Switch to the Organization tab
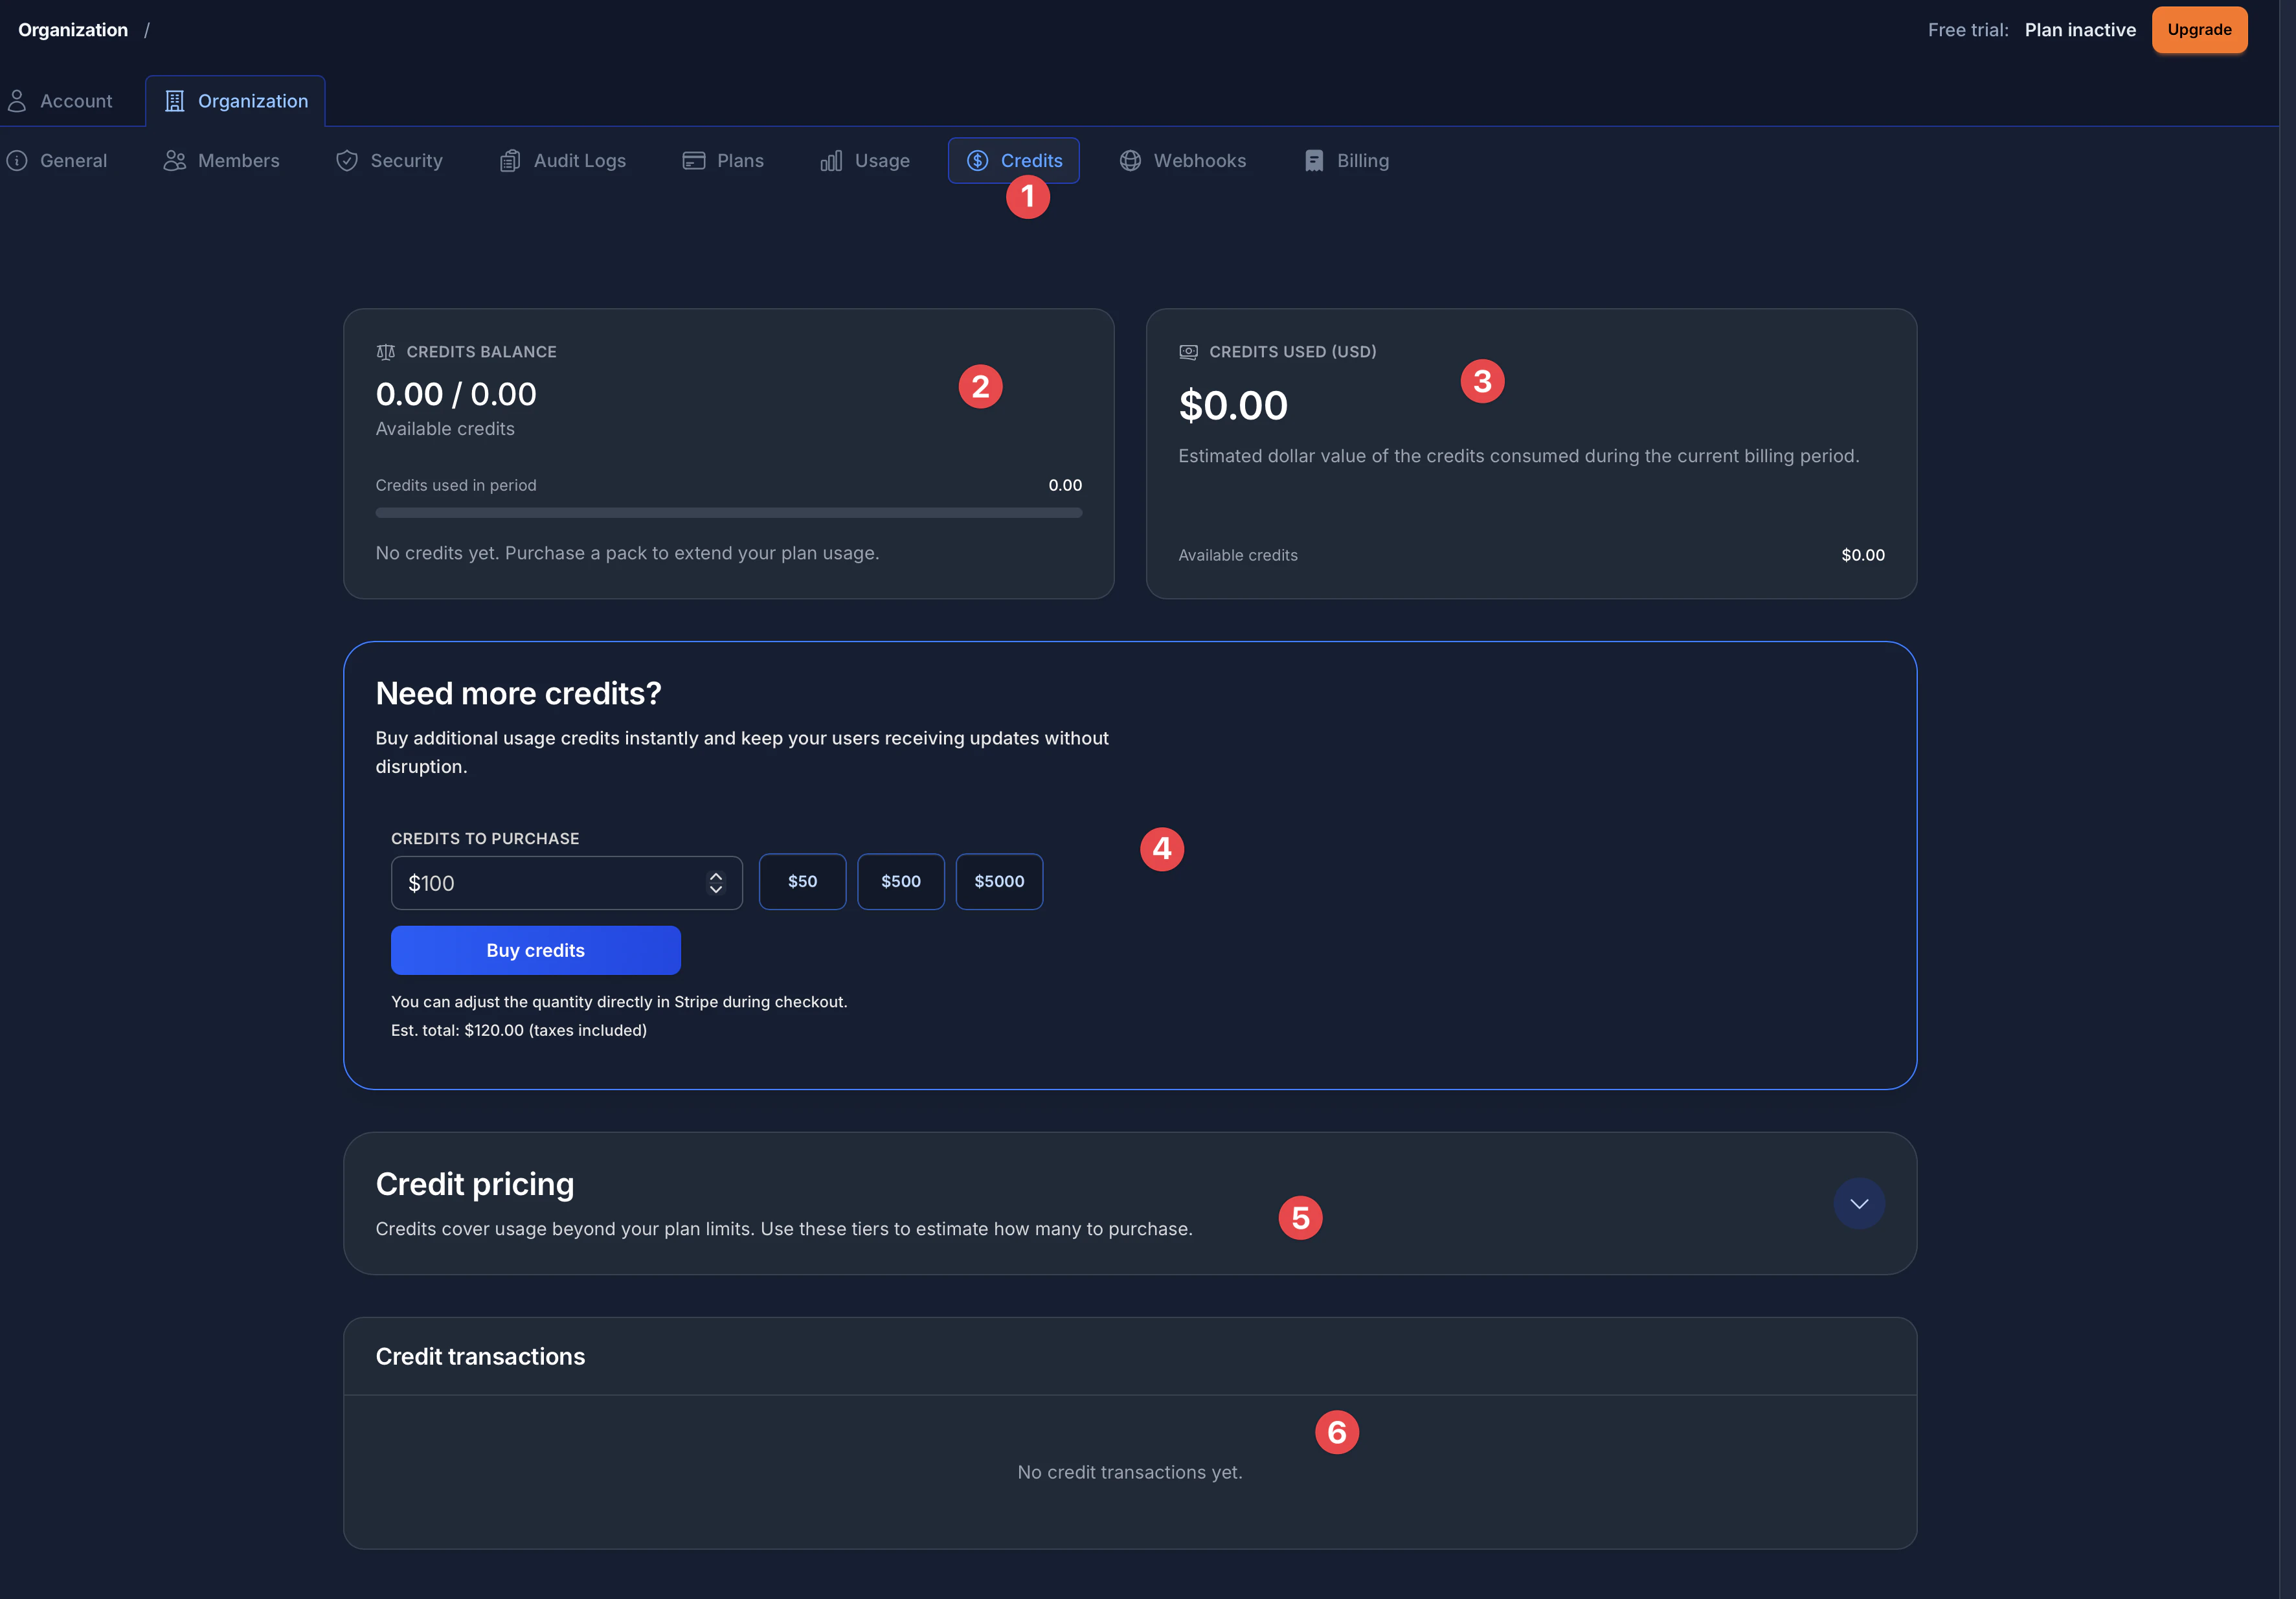The width and height of the screenshot is (2296, 1599). [x=236, y=100]
